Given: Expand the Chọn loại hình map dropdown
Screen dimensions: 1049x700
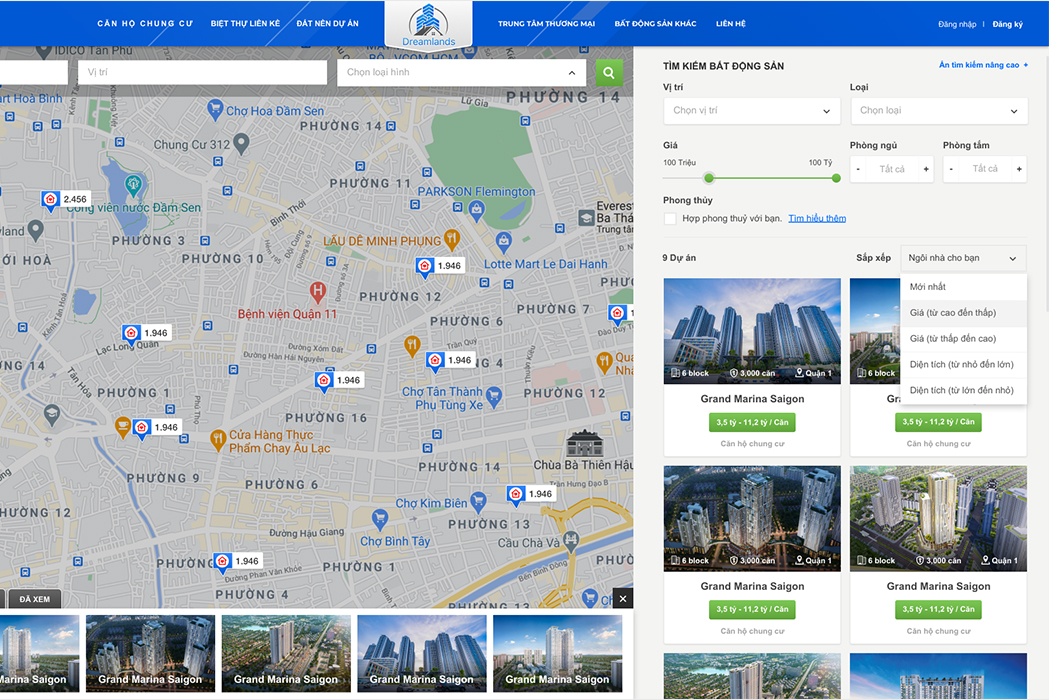Looking at the screenshot, I should [461, 73].
